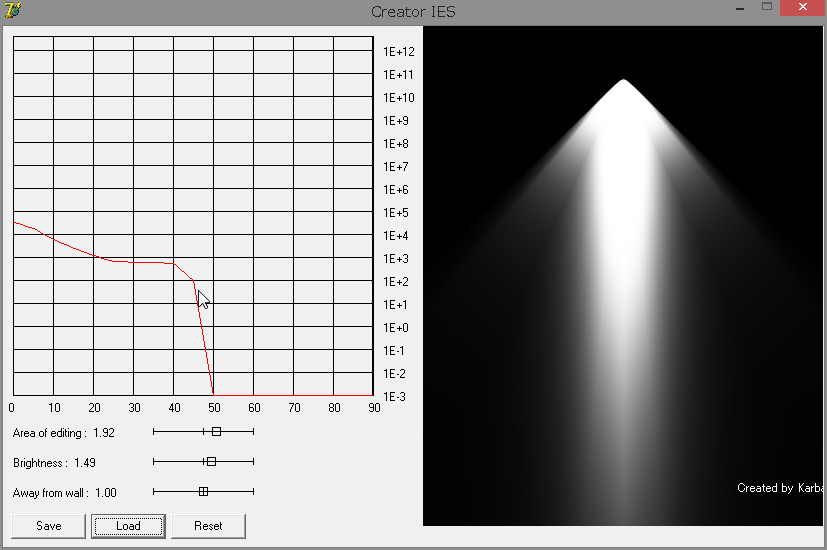The width and height of the screenshot is (827, 550).
Task: Click the '70' angle axis label
Action: pos(294,408)
